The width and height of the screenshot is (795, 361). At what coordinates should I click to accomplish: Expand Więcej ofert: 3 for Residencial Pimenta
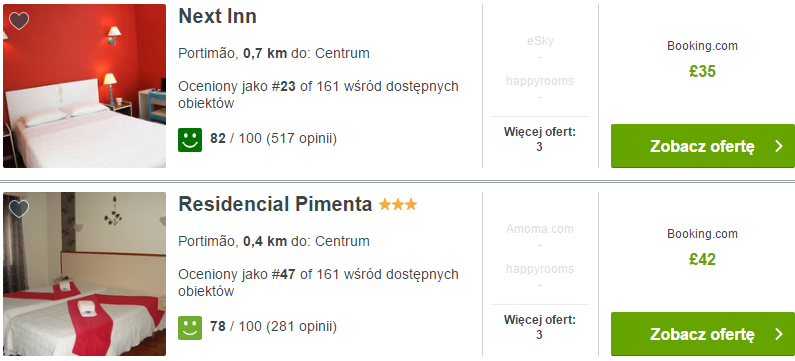tap(540, 327)
